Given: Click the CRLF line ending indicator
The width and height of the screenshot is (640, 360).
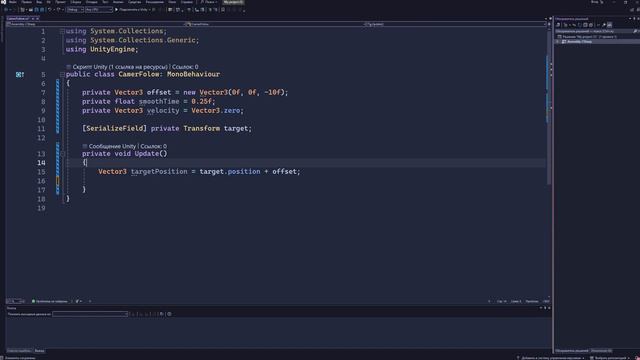Looking at the screenshot, I should (546, 301).
